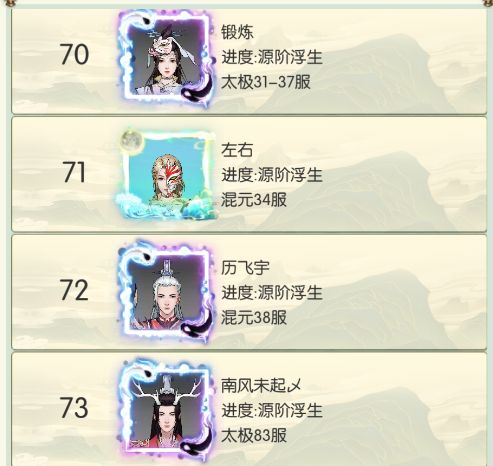Image resolution: width=493 pixels, height=466 pixels.
Task: Click cloud decoration below 左右's portrait
Action: point(165,207)
